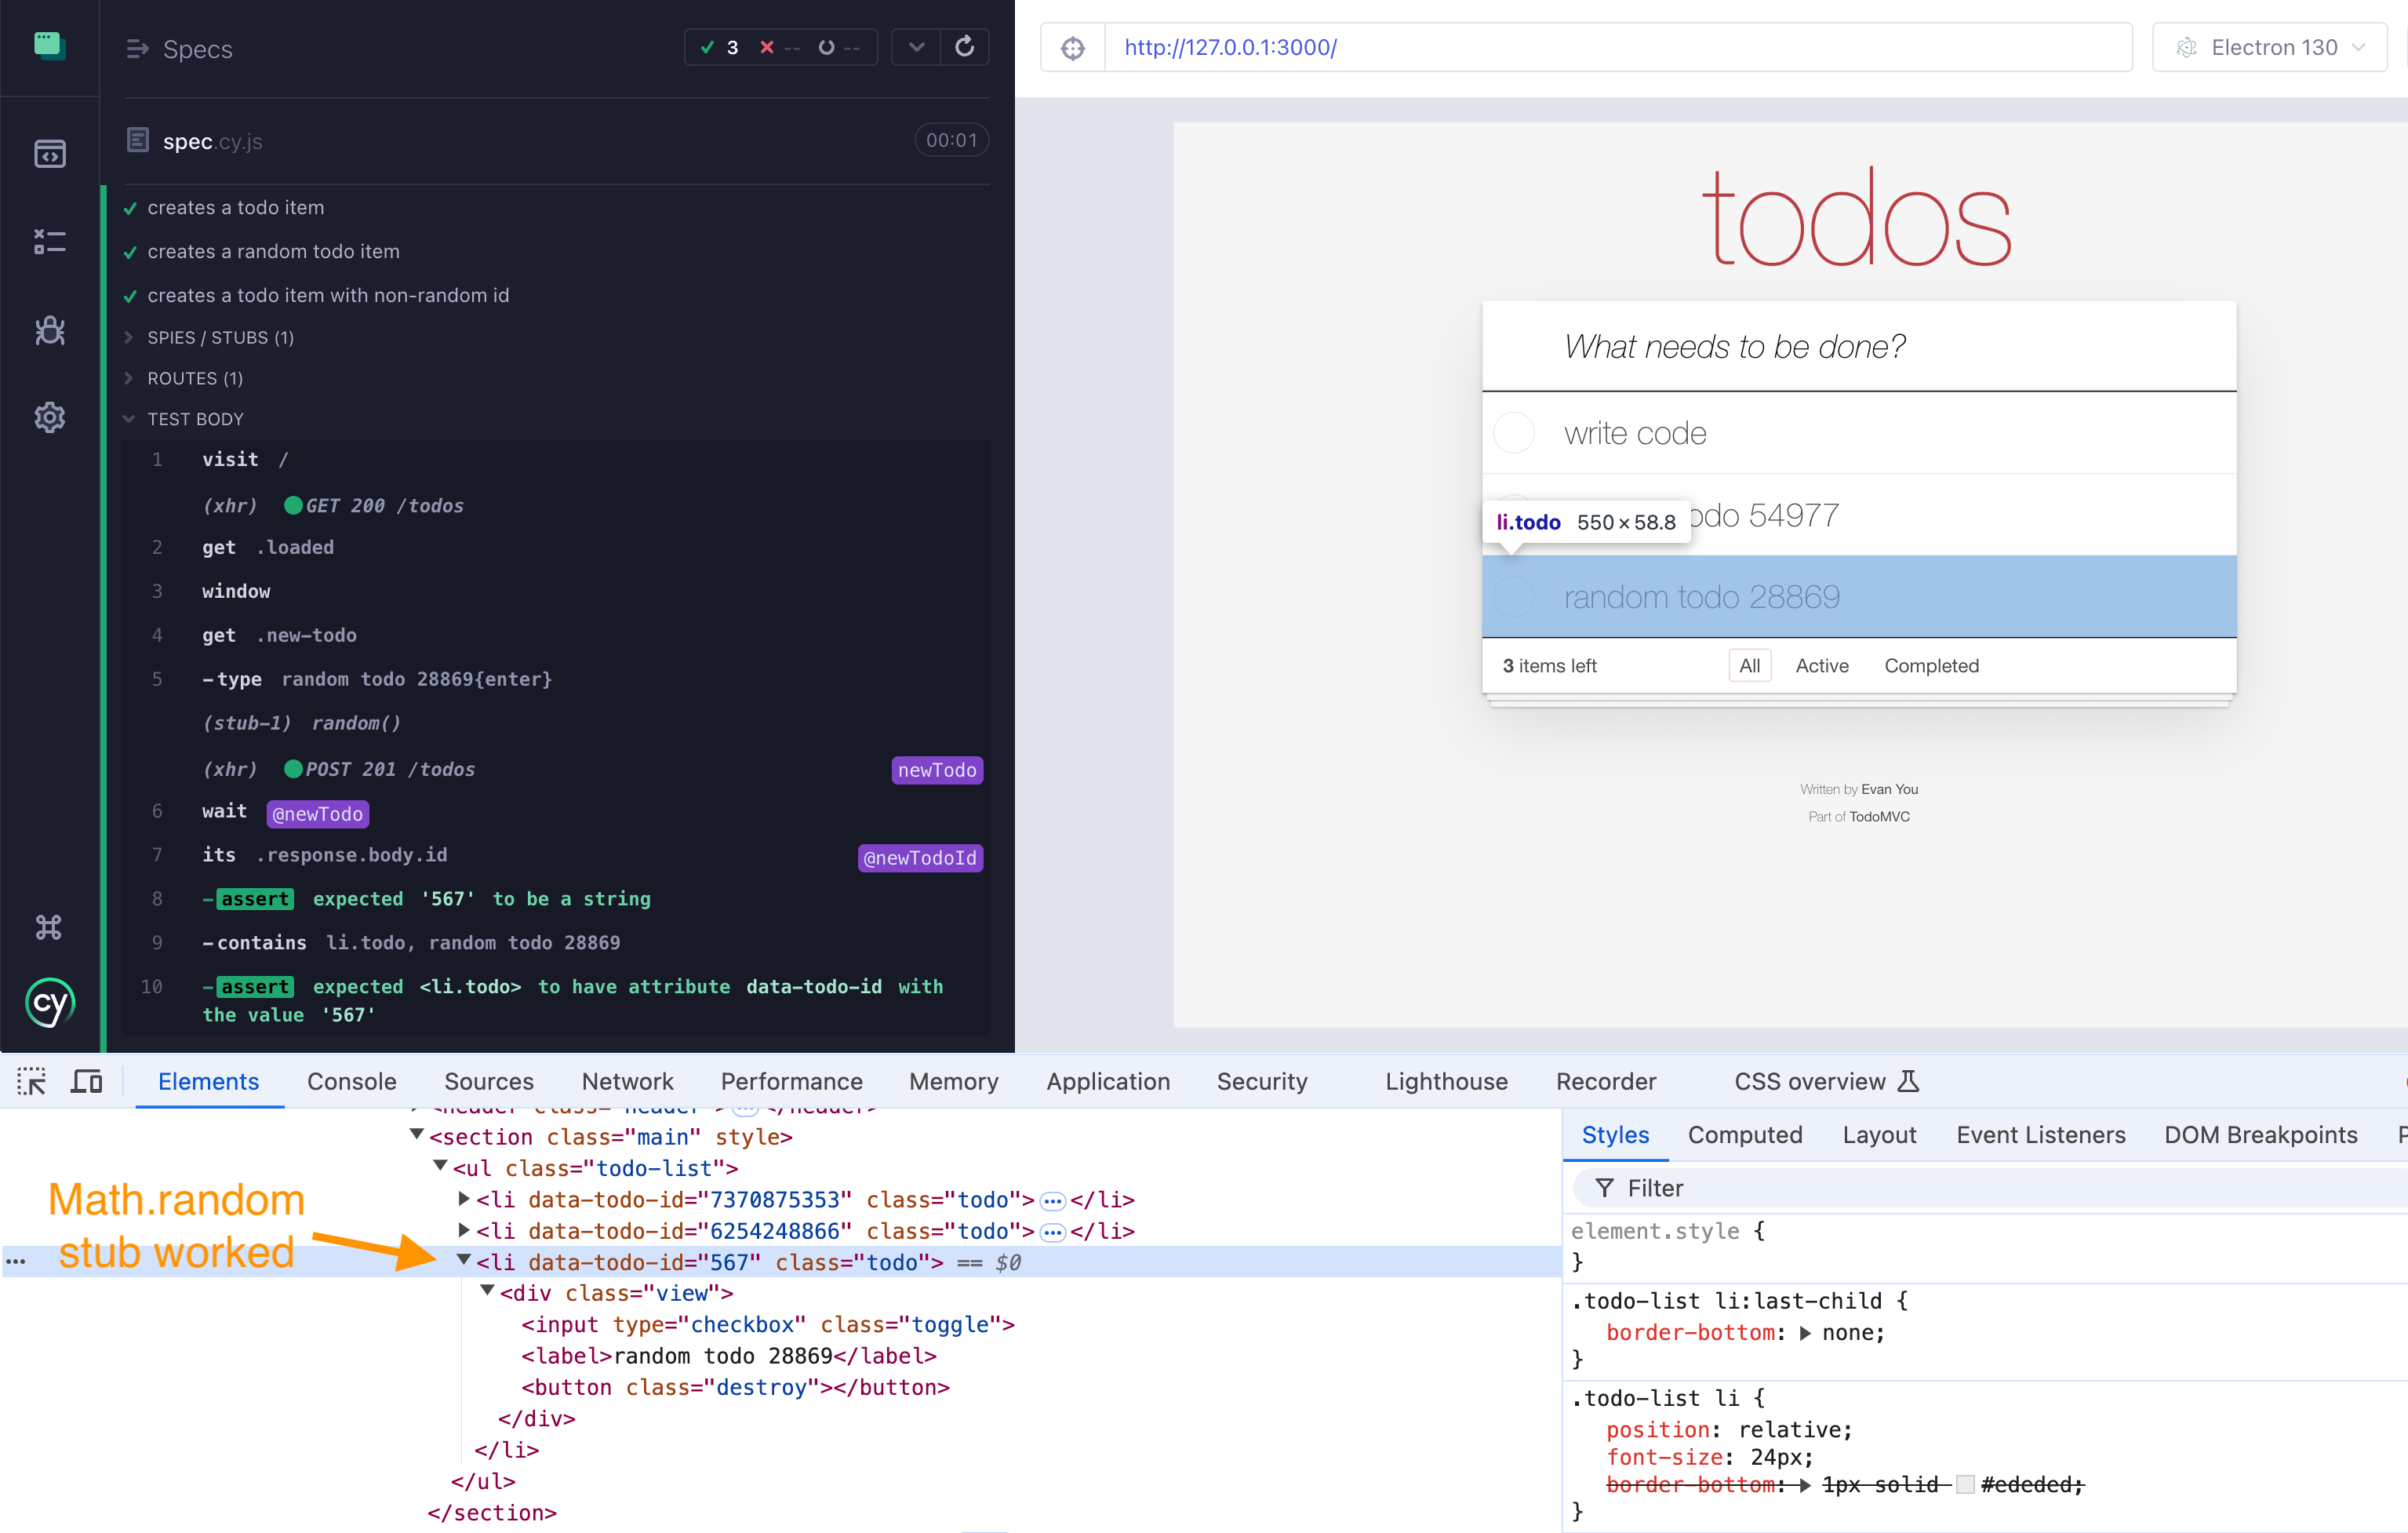Image resolution: width=2408 pixels, height=1533 pixels.
Task: Click the selector playground icon
Action: (x=1072, y=46)
